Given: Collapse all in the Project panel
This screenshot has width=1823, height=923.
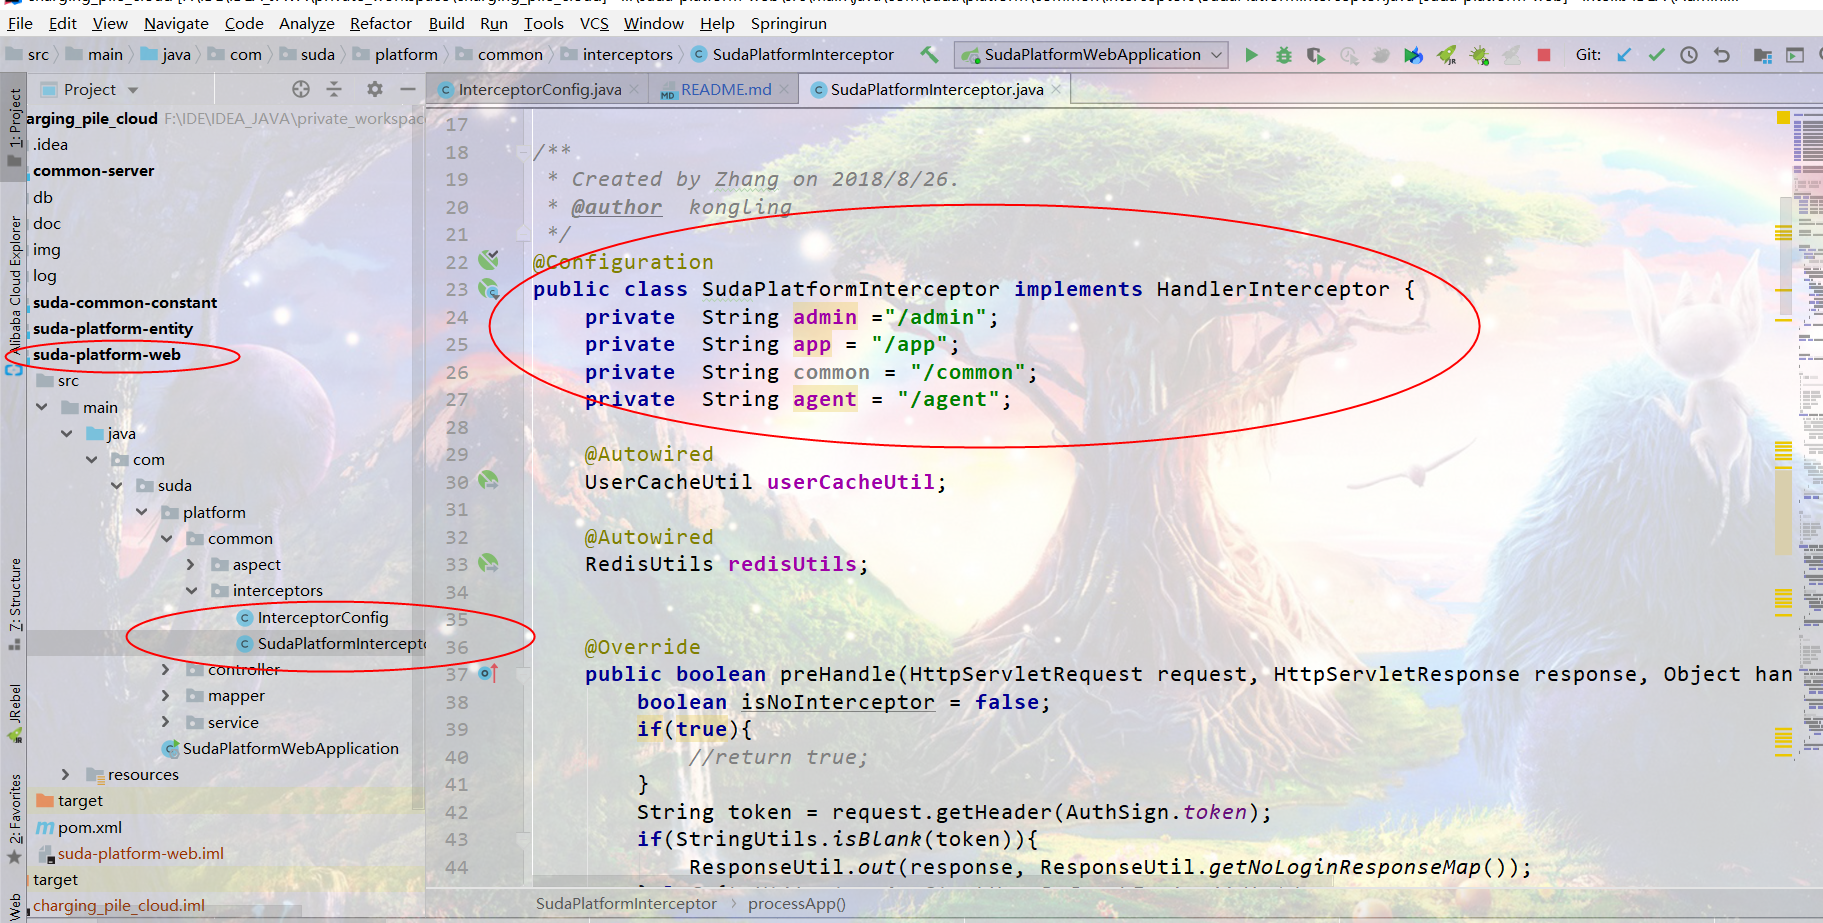Looking at the screenshot, I should tap(334, 89).
